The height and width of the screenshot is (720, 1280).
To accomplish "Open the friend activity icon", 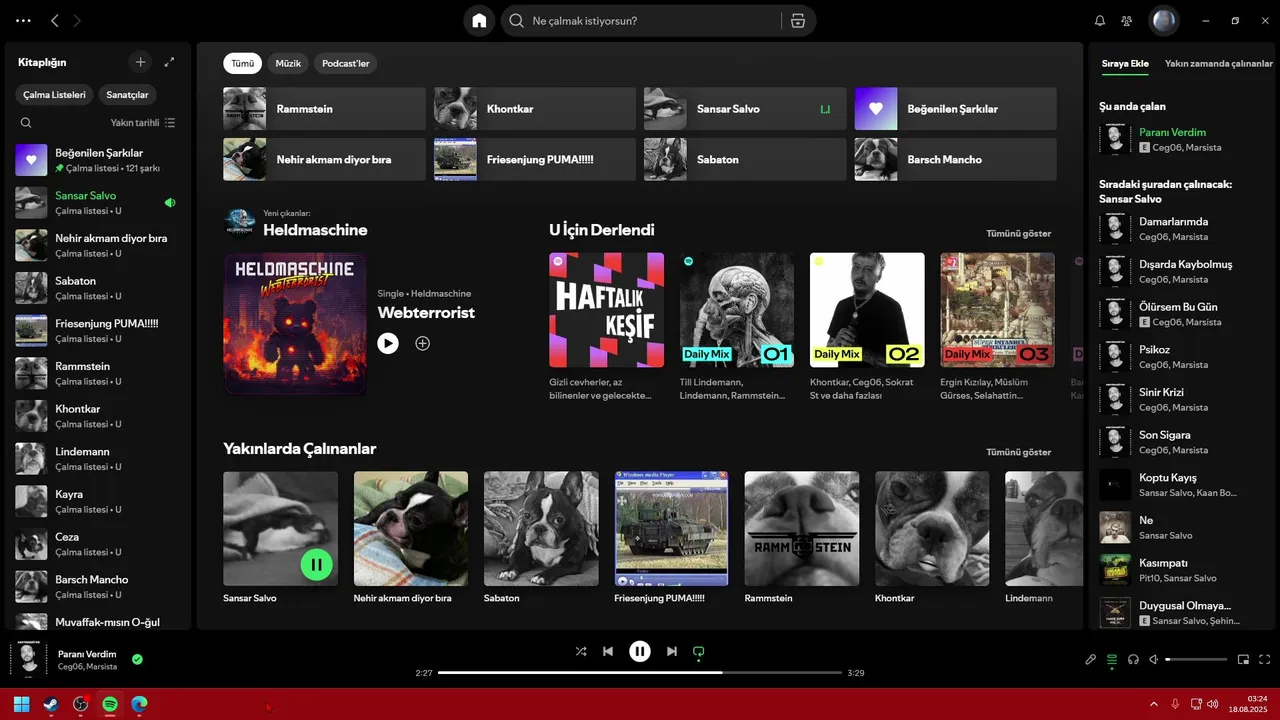I will (1127, 20).
